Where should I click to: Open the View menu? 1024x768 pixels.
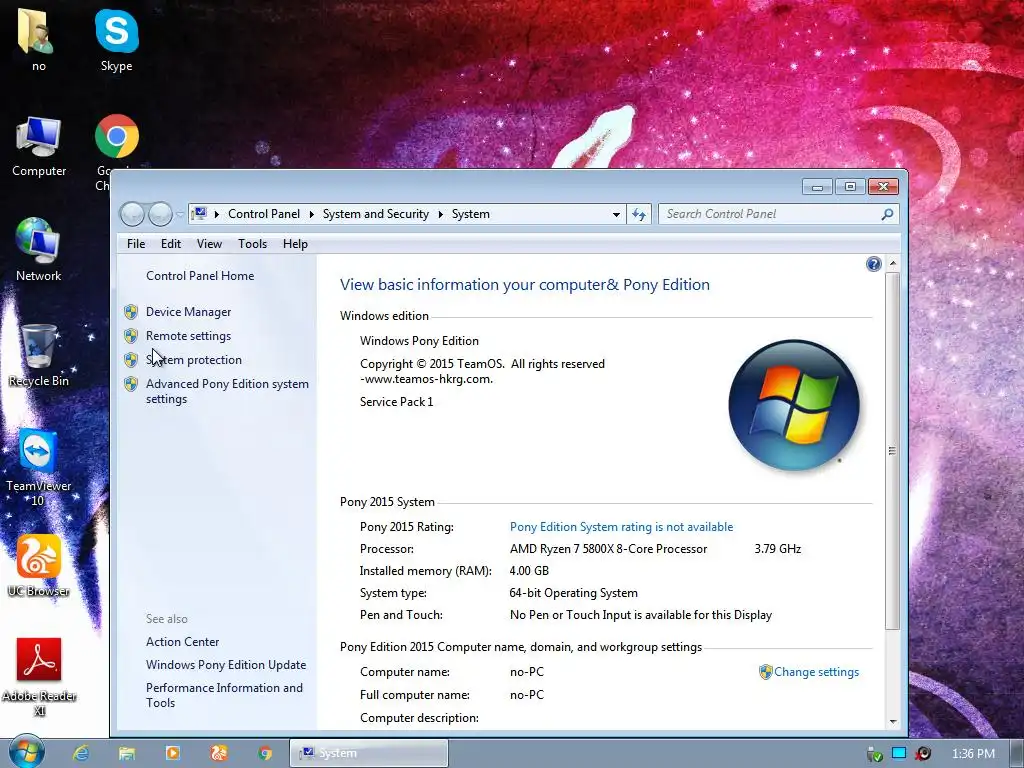(209, 244)
